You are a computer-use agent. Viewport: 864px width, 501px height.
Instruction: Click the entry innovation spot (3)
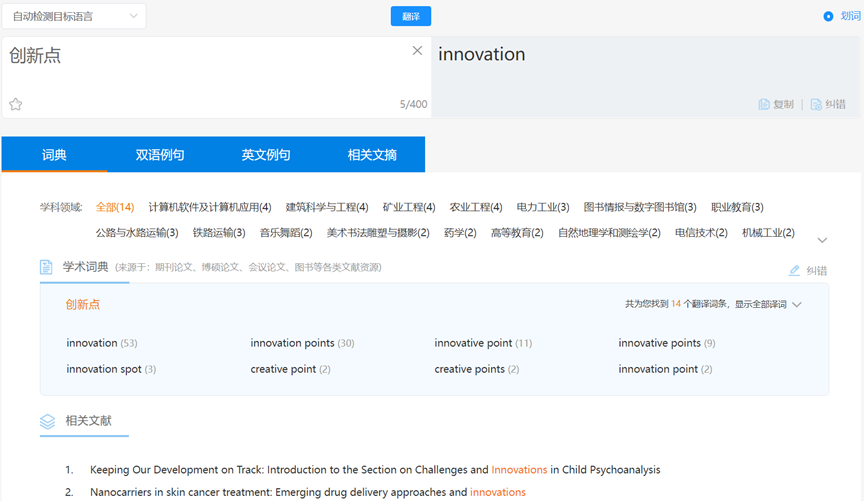[111, 369]
